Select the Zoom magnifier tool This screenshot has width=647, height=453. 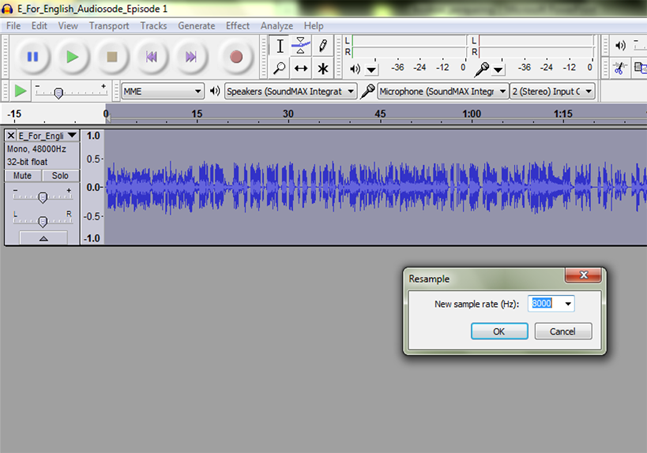click(x=280, y=68)
